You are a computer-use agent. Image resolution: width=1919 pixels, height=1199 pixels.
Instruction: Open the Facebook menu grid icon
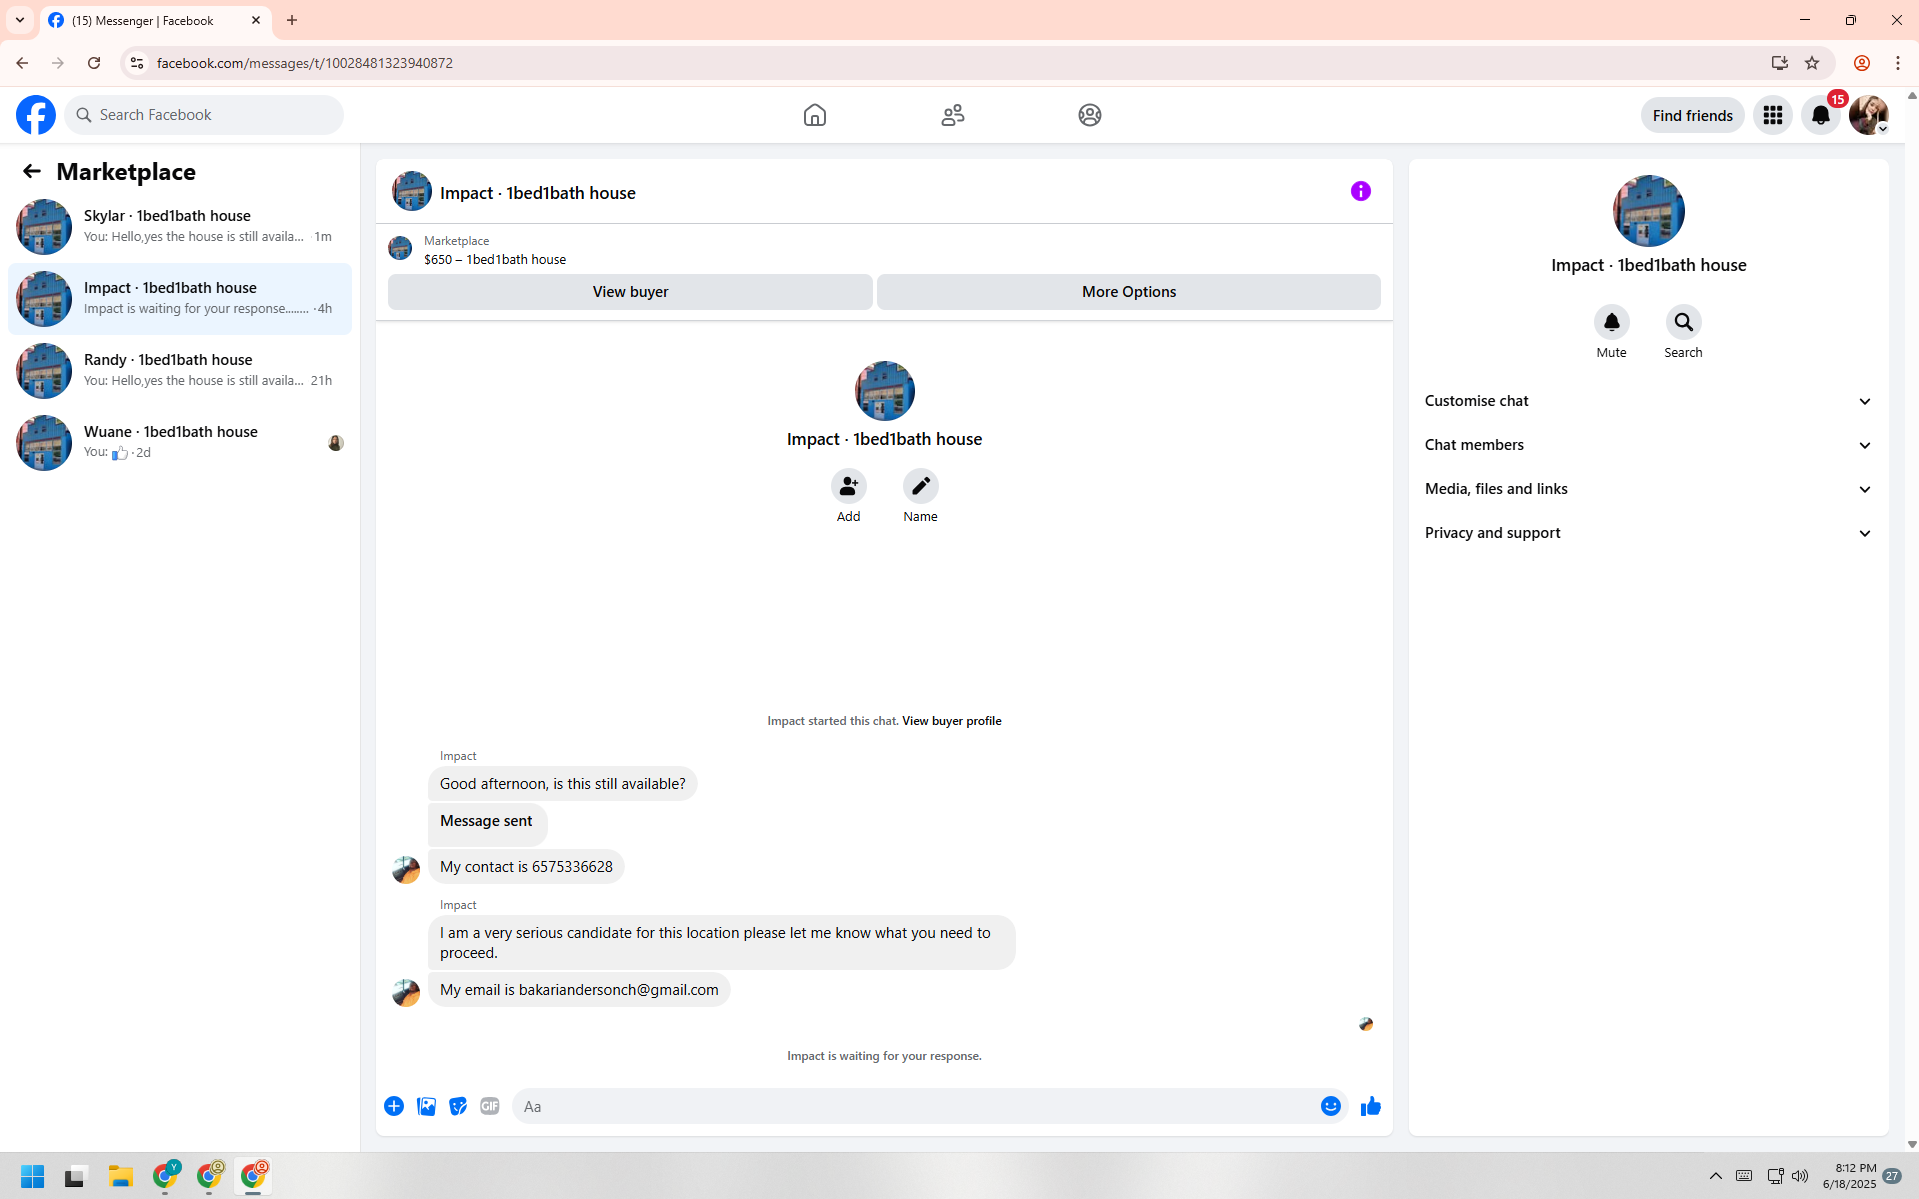click(1773, 115)
